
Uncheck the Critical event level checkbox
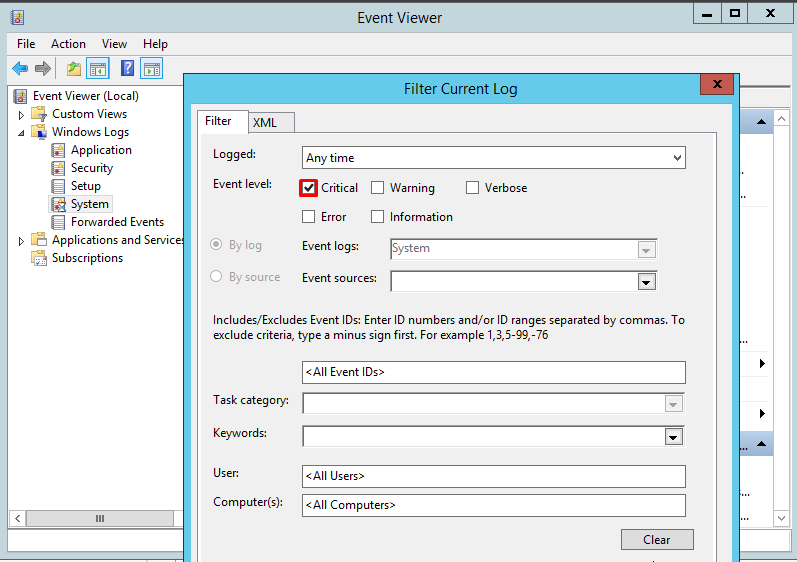point(309,188)
